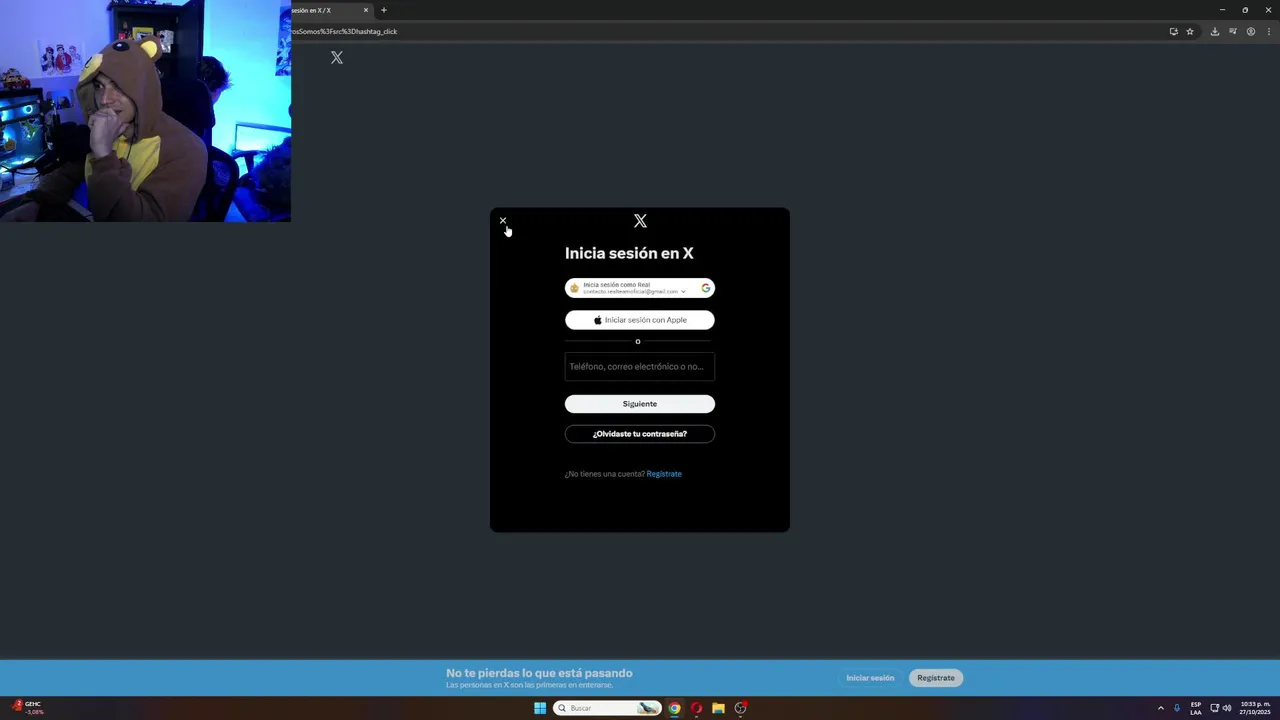Expand the Google account chooser arrow
This screenshot has height=720, width=1280.
683,291
